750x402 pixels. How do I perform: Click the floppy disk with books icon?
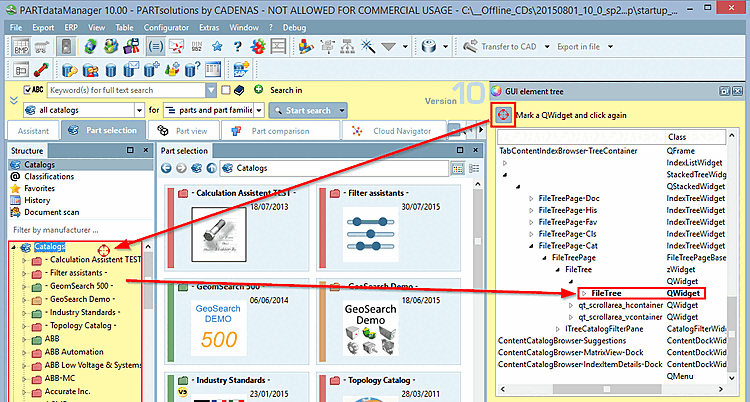coord(131,46)
